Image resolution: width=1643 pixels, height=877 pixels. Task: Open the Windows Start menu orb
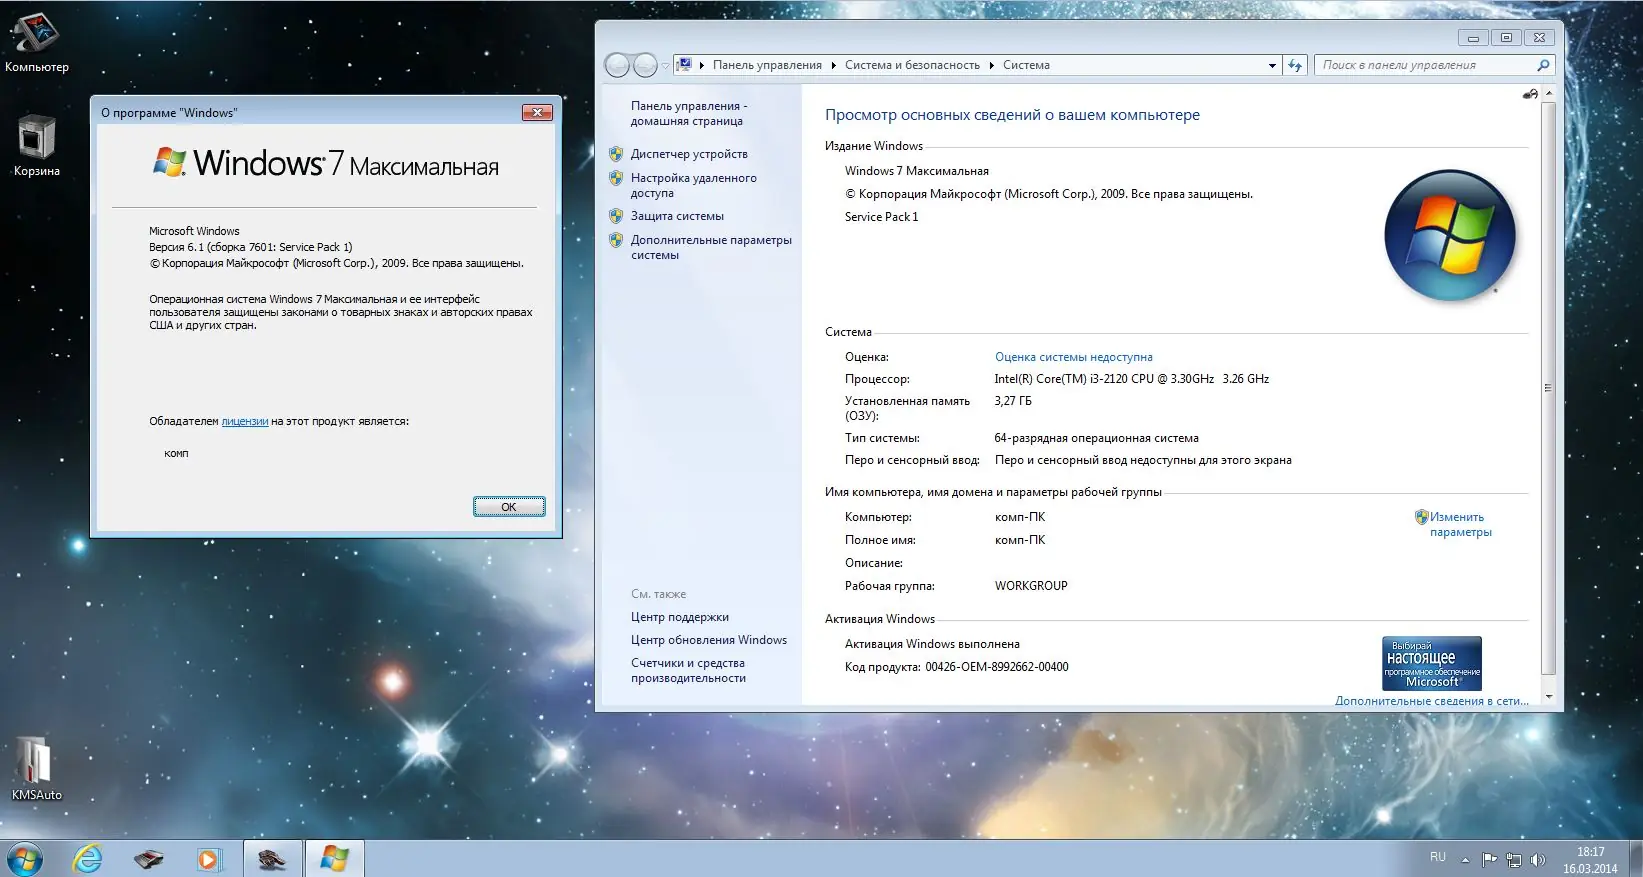(x=25, y=859)
